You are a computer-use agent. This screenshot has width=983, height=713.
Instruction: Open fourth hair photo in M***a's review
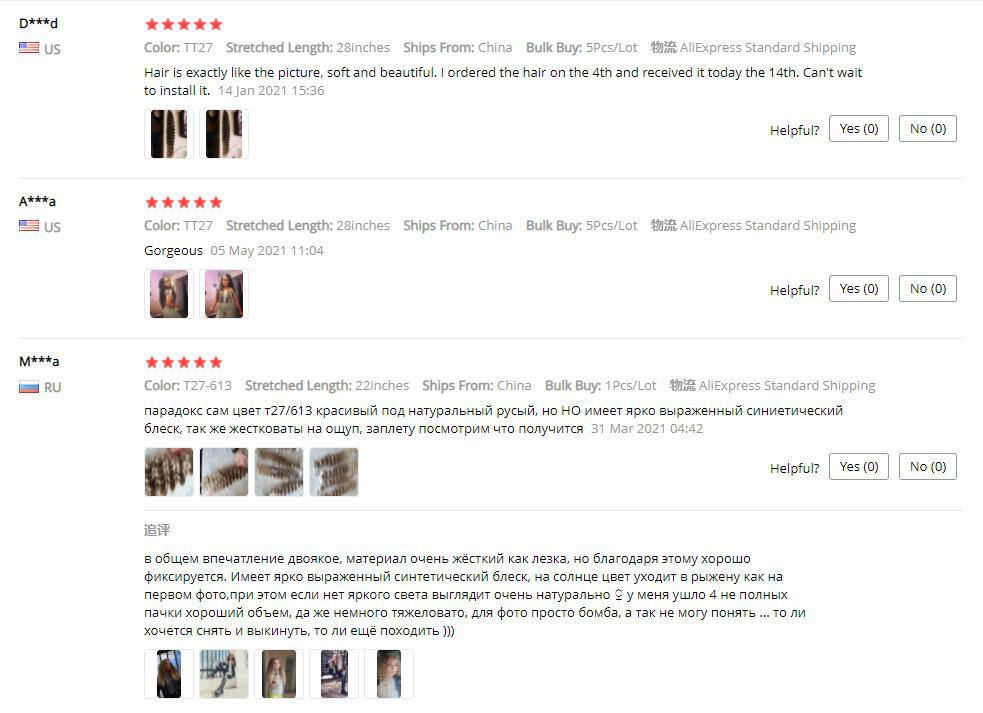tap(334, 472)
